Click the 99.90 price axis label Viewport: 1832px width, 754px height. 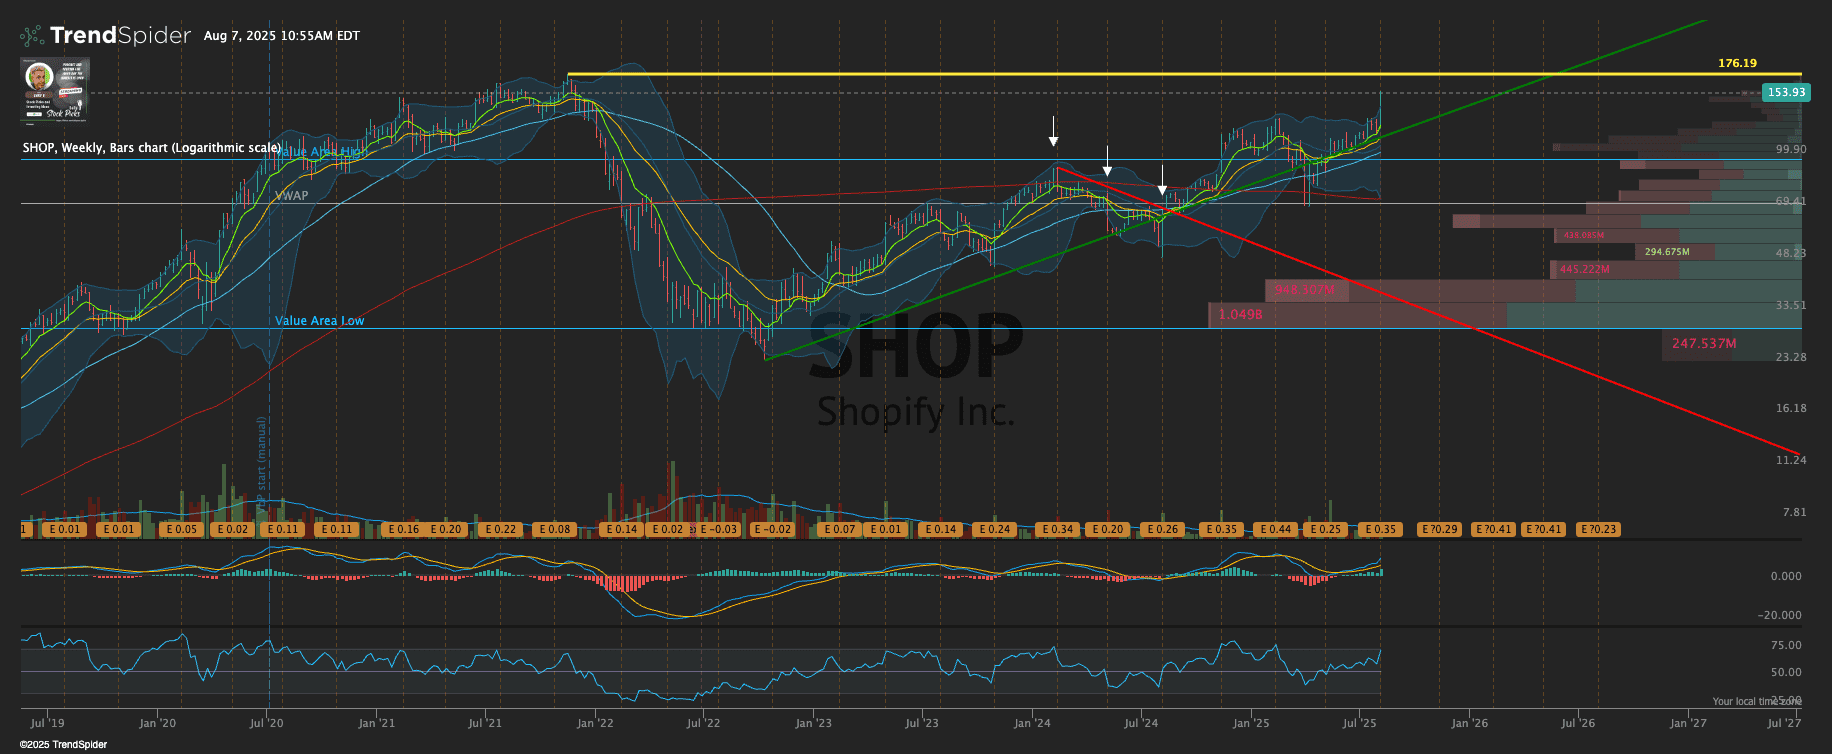(x=1791, y=149)
